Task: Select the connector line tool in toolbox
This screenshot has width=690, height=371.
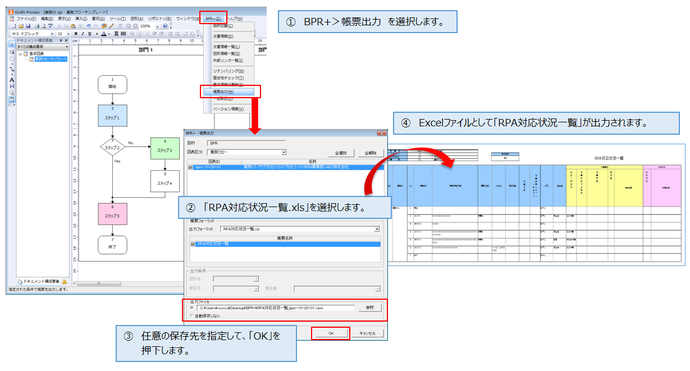Action: (x=12, y=69)
